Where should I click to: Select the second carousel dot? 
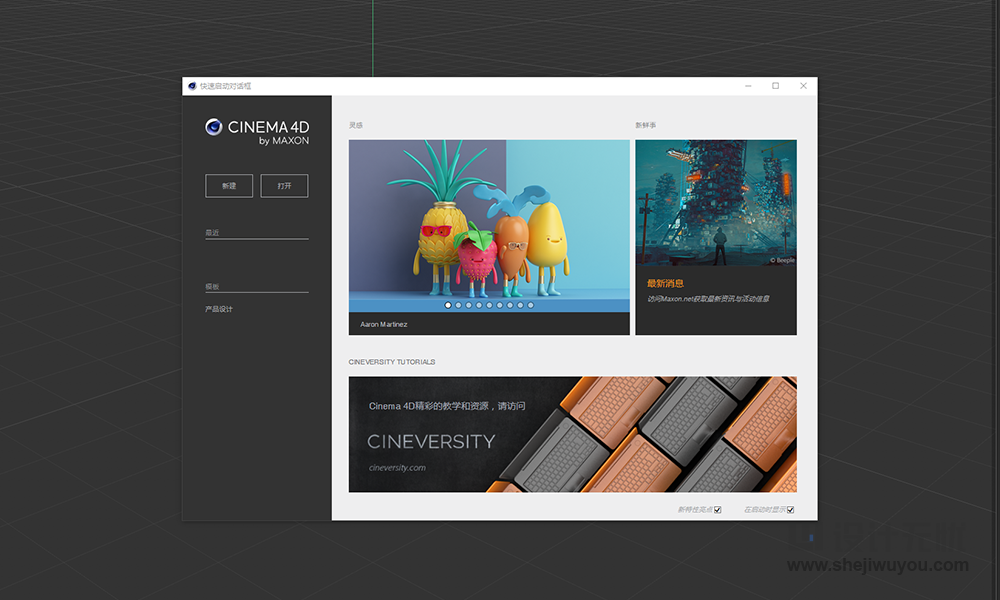click(x=459, y=305)
